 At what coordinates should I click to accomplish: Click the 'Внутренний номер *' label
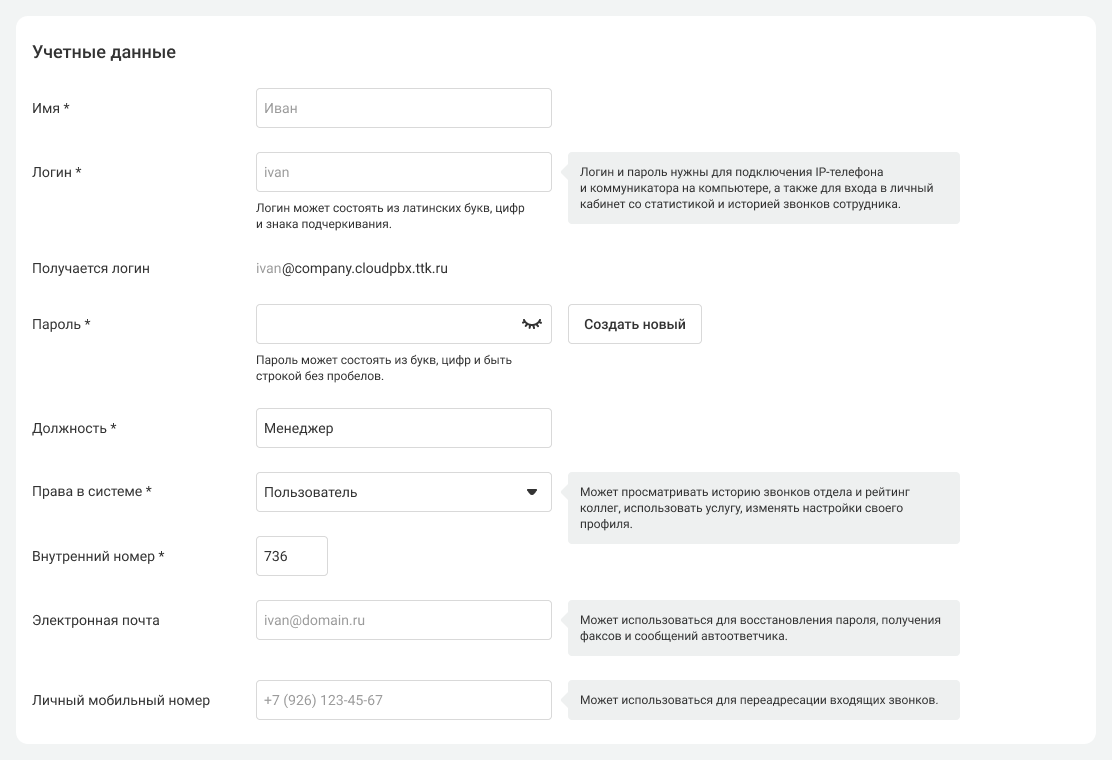98,556
